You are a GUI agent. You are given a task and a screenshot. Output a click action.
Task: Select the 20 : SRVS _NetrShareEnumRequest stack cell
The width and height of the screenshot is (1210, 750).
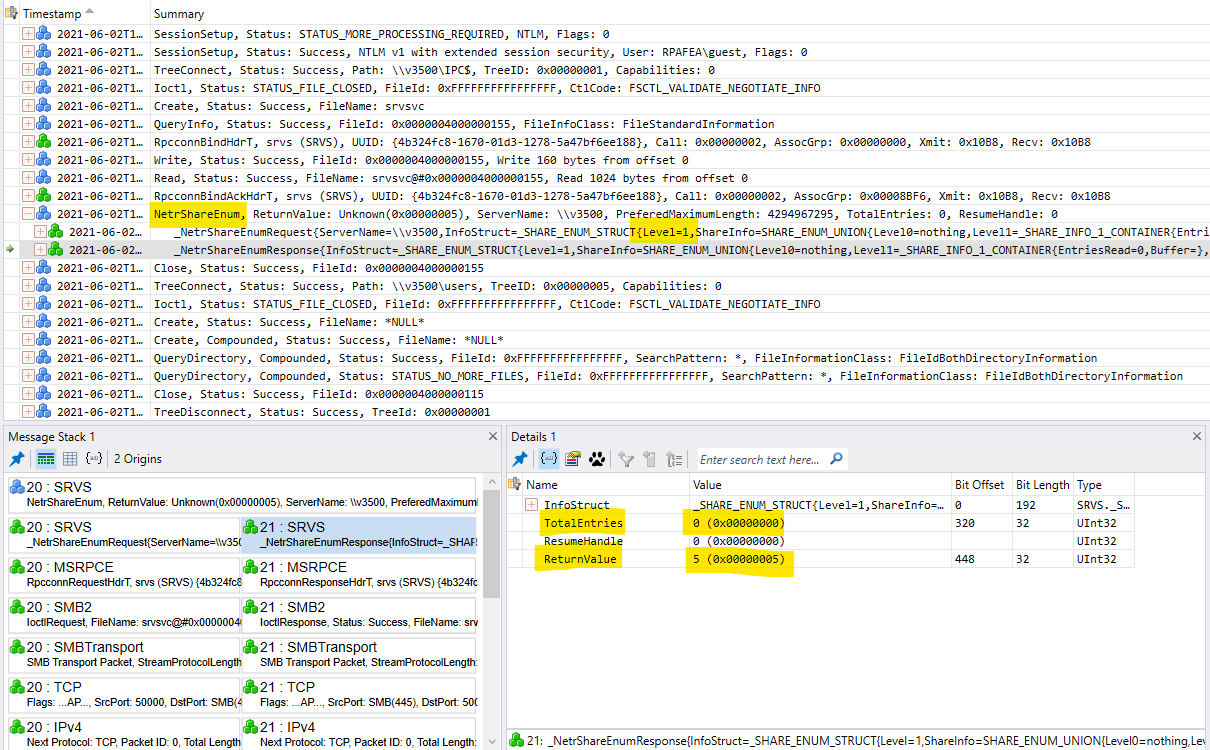tap(122, 534)
